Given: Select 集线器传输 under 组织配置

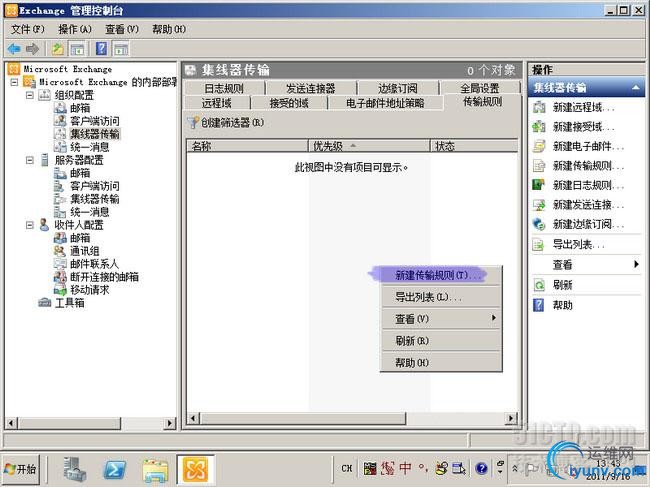Looking at the screenshot, I should 95,134.
